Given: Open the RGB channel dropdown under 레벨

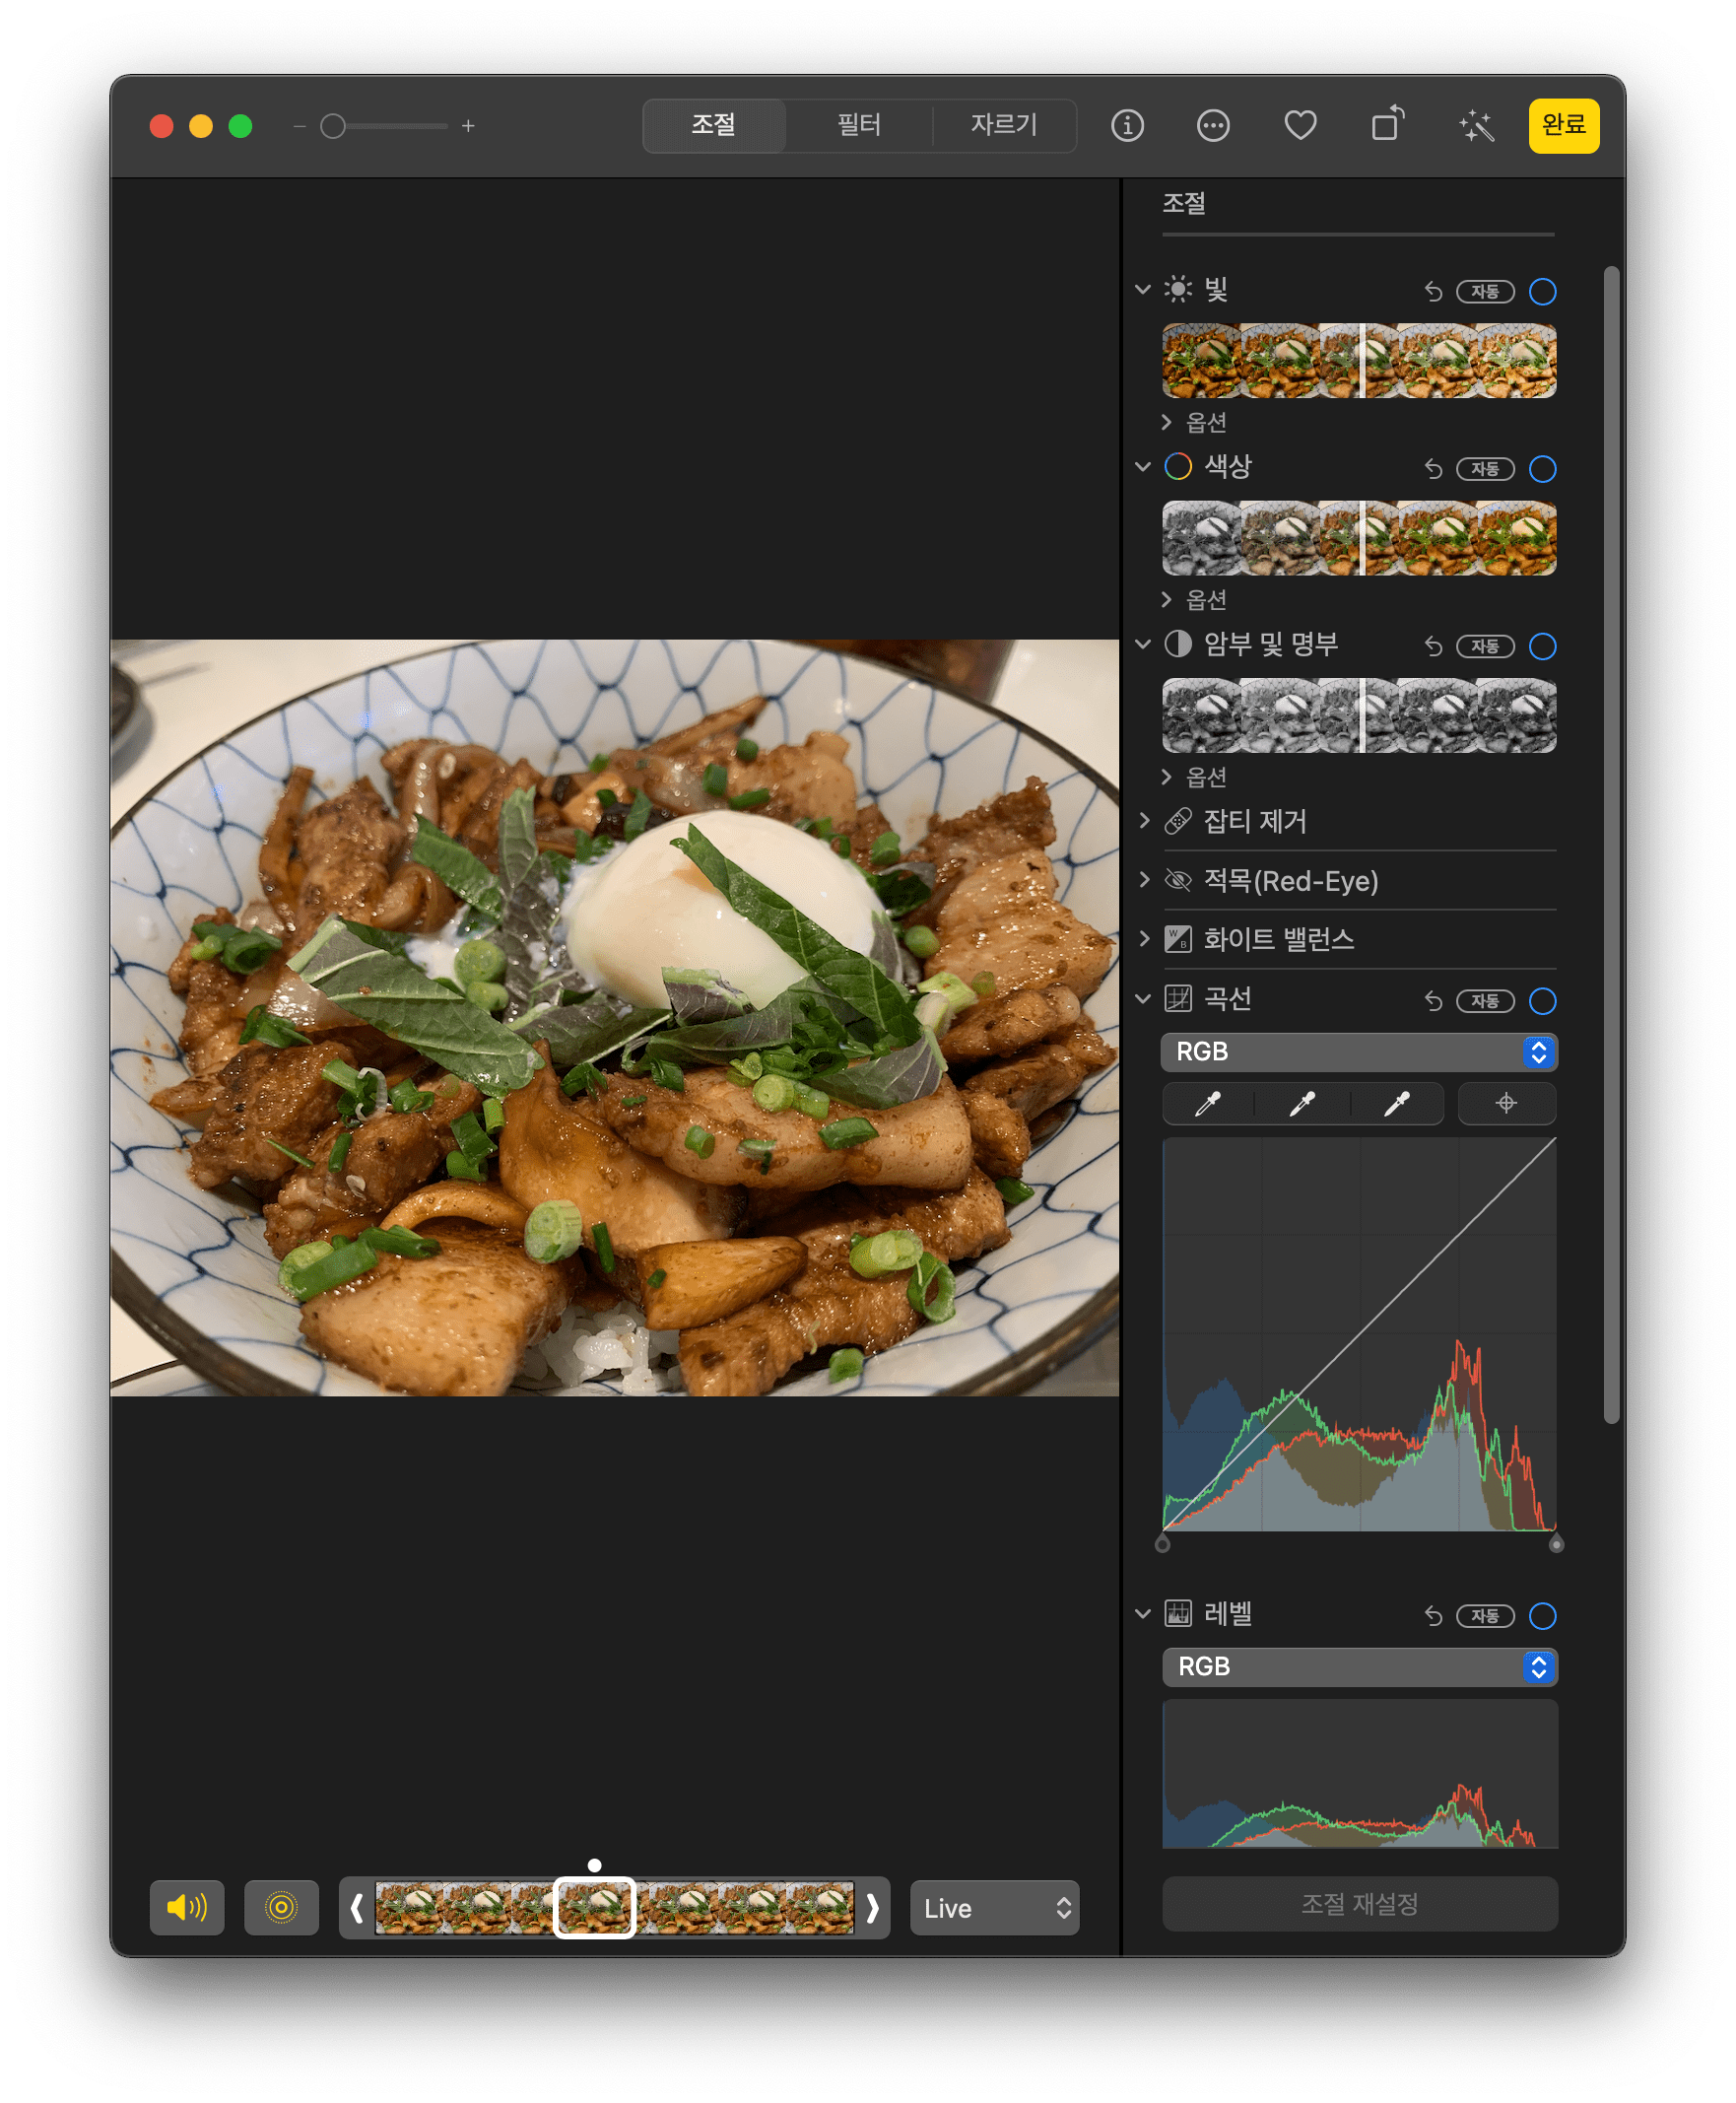Looking at the screenshot, I should (x=1359, y=1667).
